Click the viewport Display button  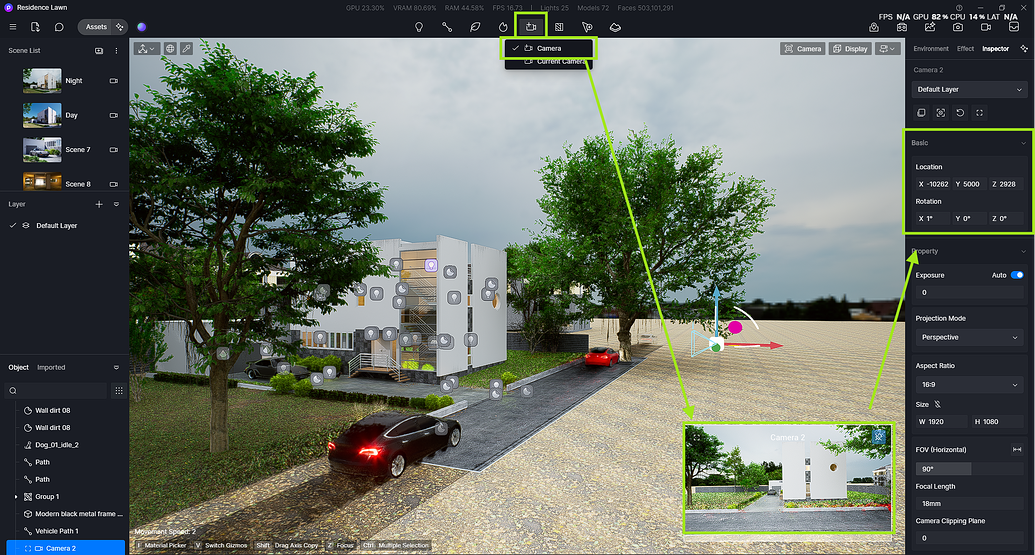click(850, 49)
